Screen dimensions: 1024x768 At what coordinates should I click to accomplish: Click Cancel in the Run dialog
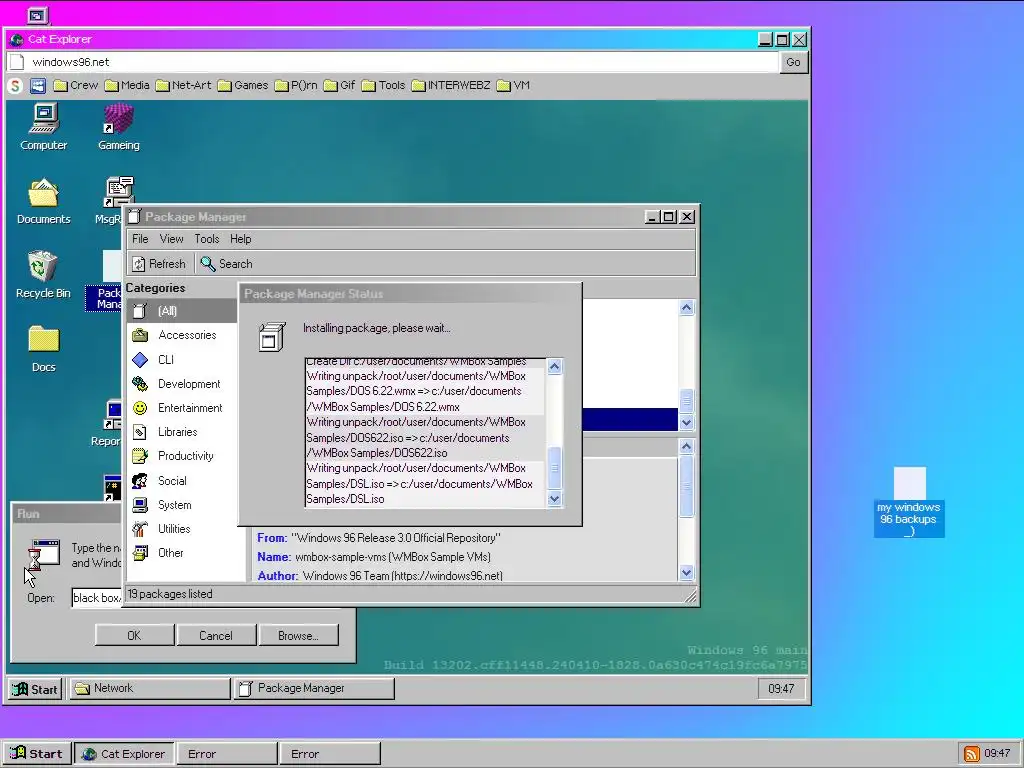216,635
